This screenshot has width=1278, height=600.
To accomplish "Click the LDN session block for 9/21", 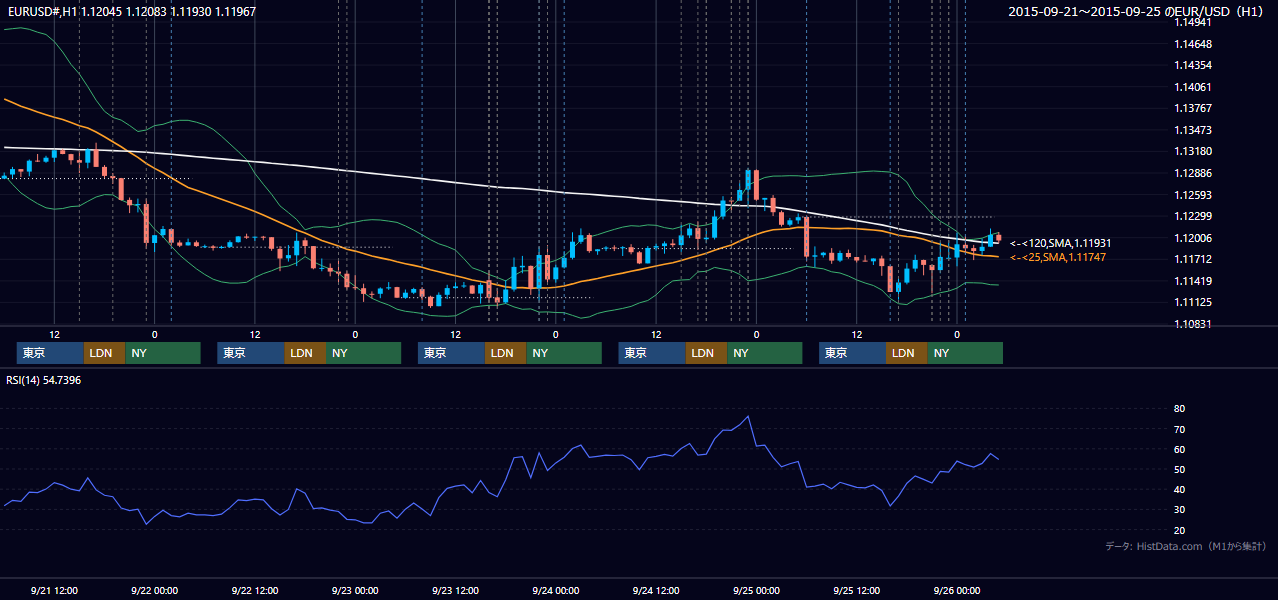I will pyautogui.click(x=104, y=353).
